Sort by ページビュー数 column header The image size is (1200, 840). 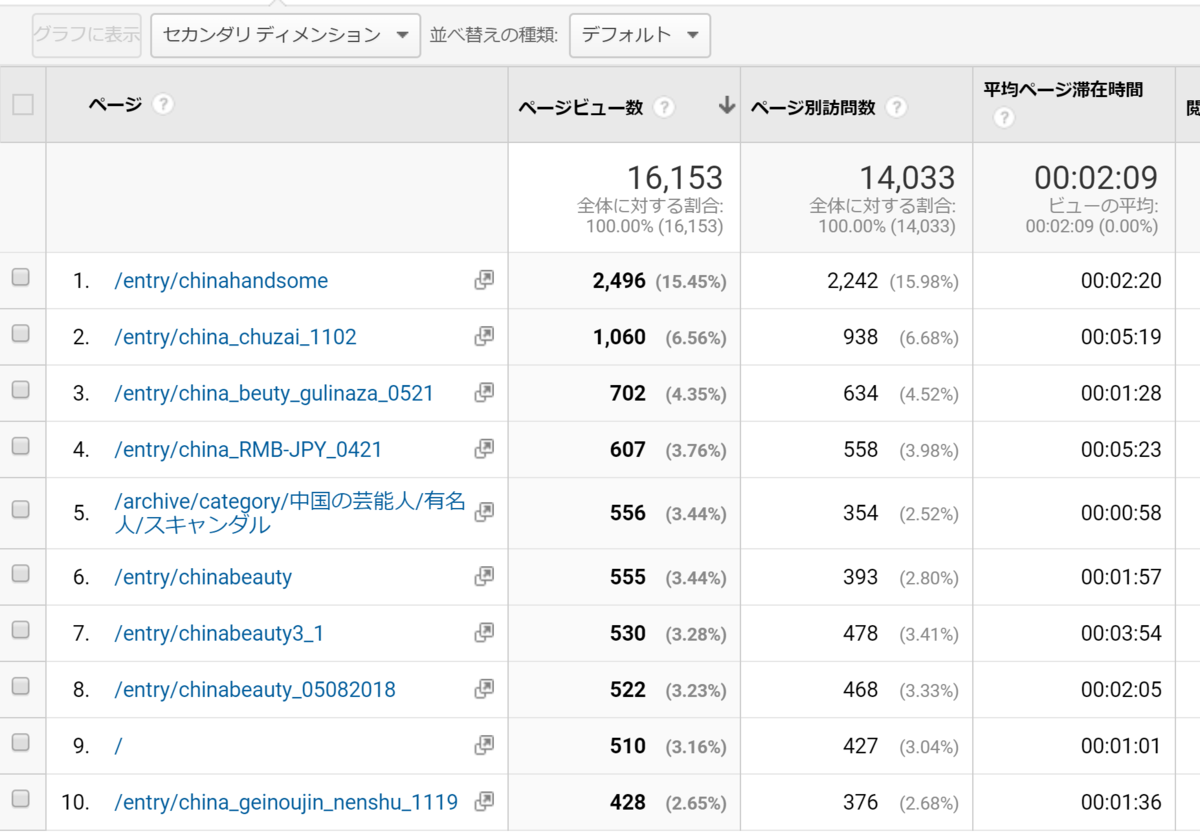(x=581, y=107)
